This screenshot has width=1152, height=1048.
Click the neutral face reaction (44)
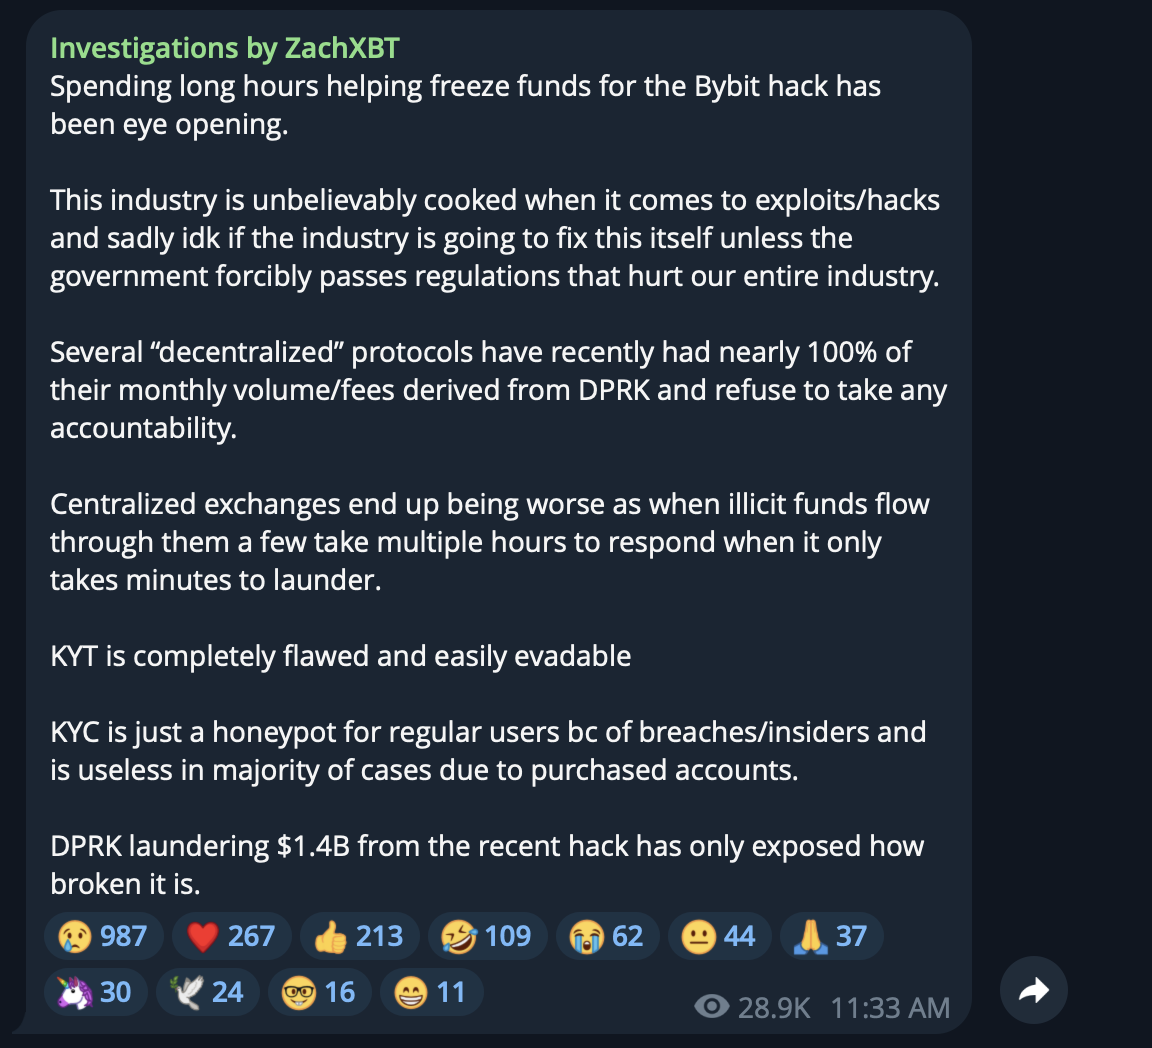pos(719,936)
